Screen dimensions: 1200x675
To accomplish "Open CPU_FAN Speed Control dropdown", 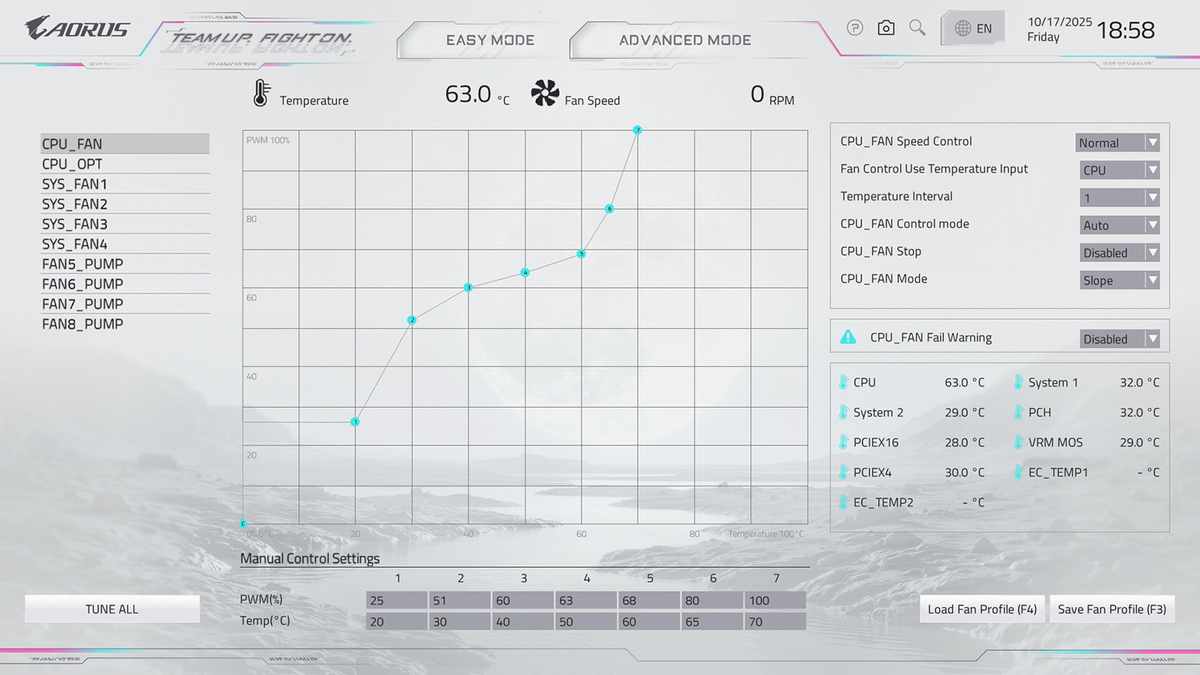I will tap(1118, 142).
